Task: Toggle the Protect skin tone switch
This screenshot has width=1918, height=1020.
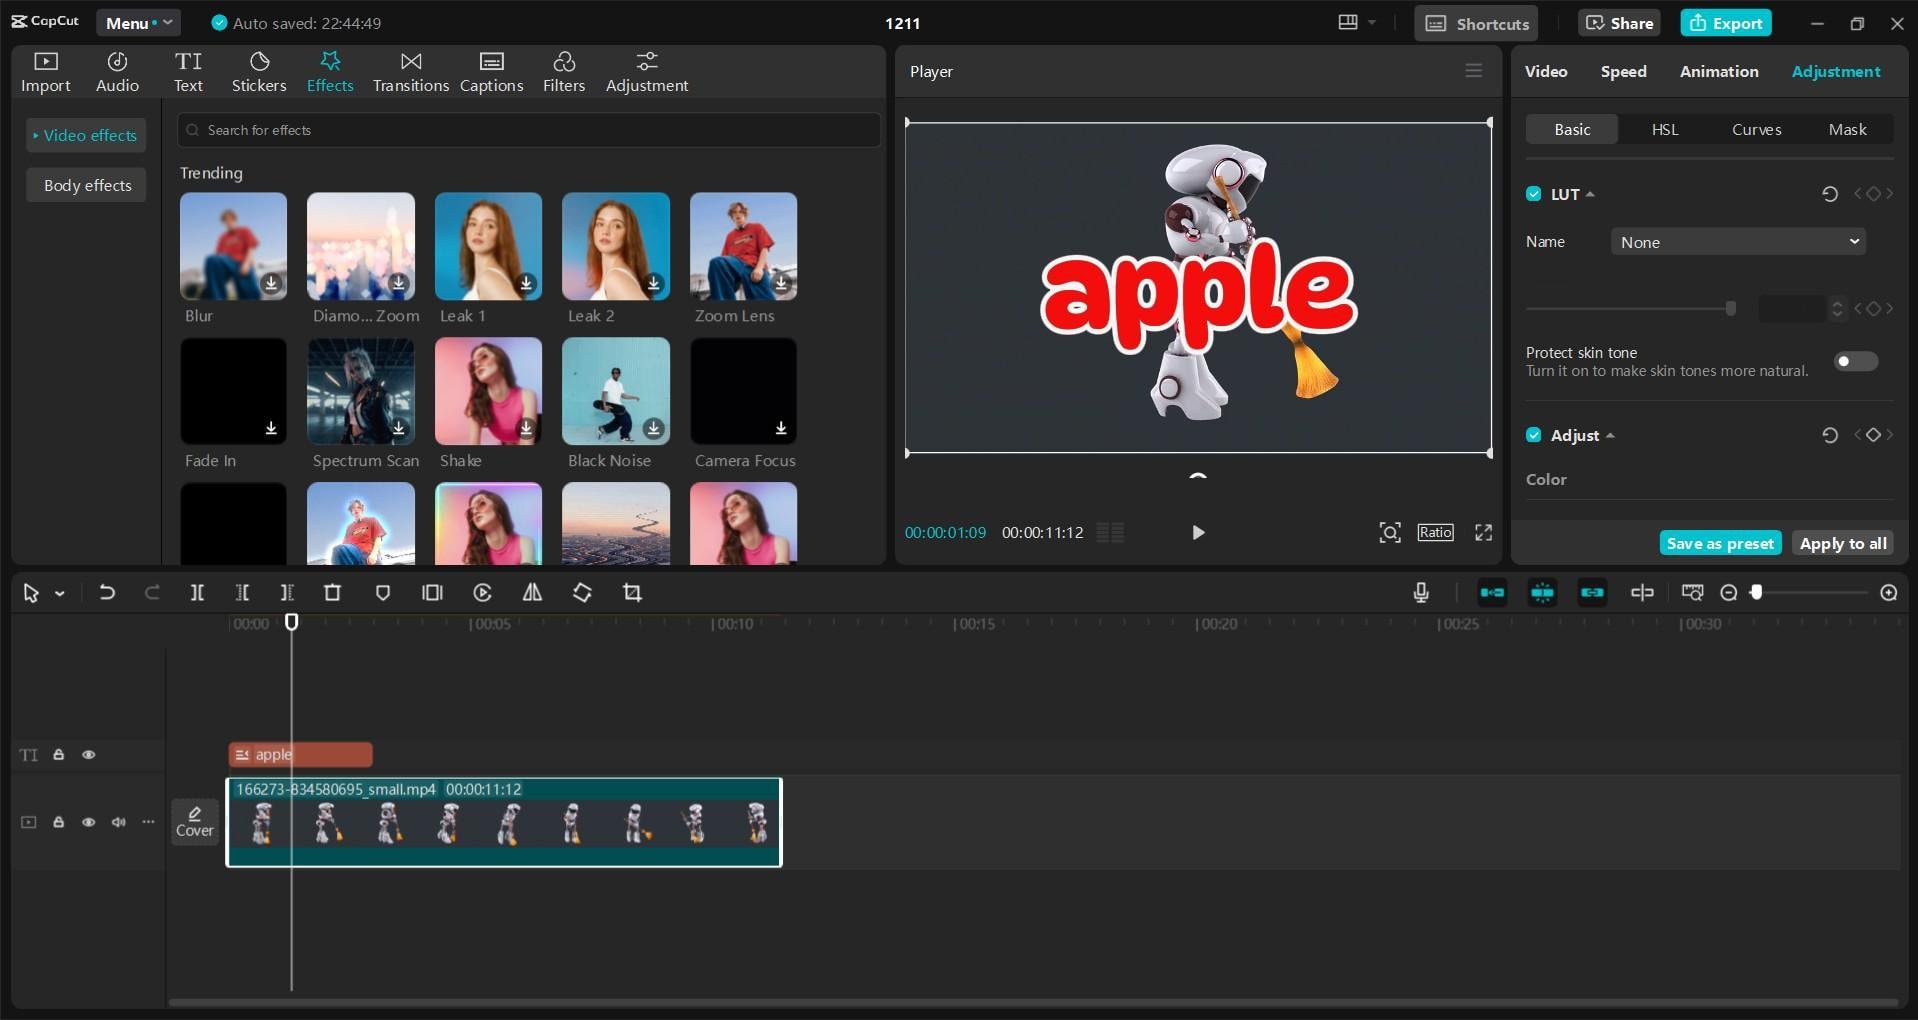Action: [1856, 361]
